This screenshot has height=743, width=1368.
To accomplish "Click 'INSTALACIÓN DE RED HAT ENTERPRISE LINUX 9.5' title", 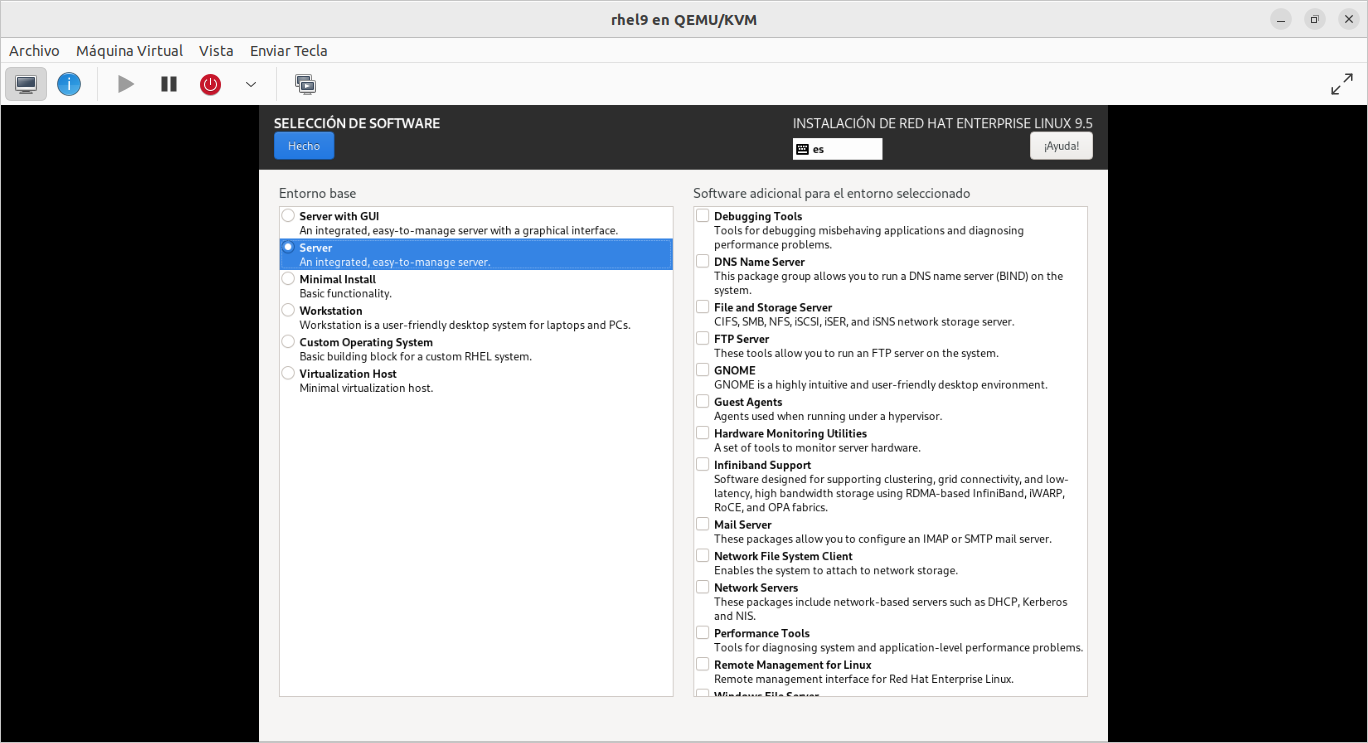I will (943, 123).
